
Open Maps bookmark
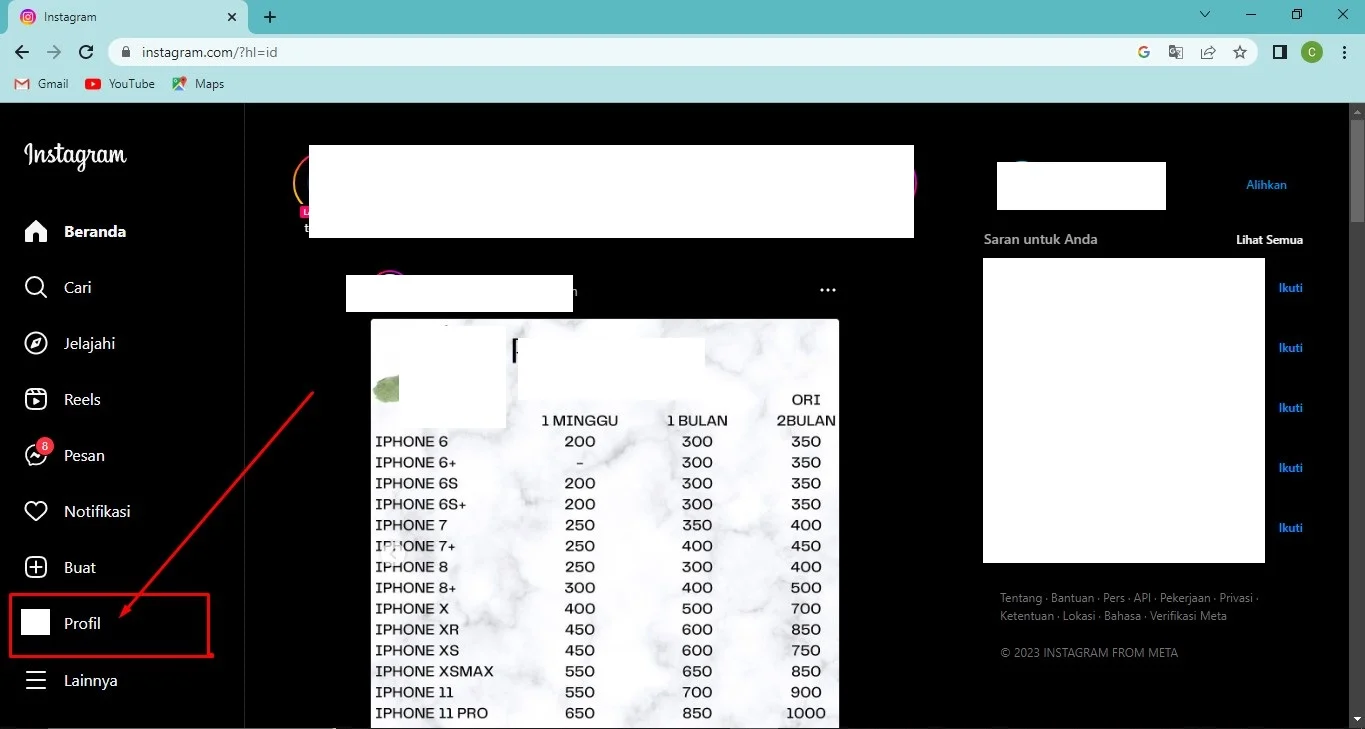click(198, 84)
